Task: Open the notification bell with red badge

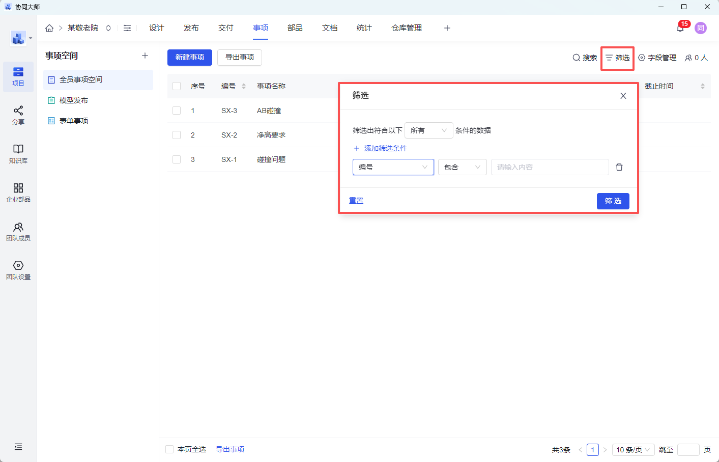Action: click(x=680, y=28)
